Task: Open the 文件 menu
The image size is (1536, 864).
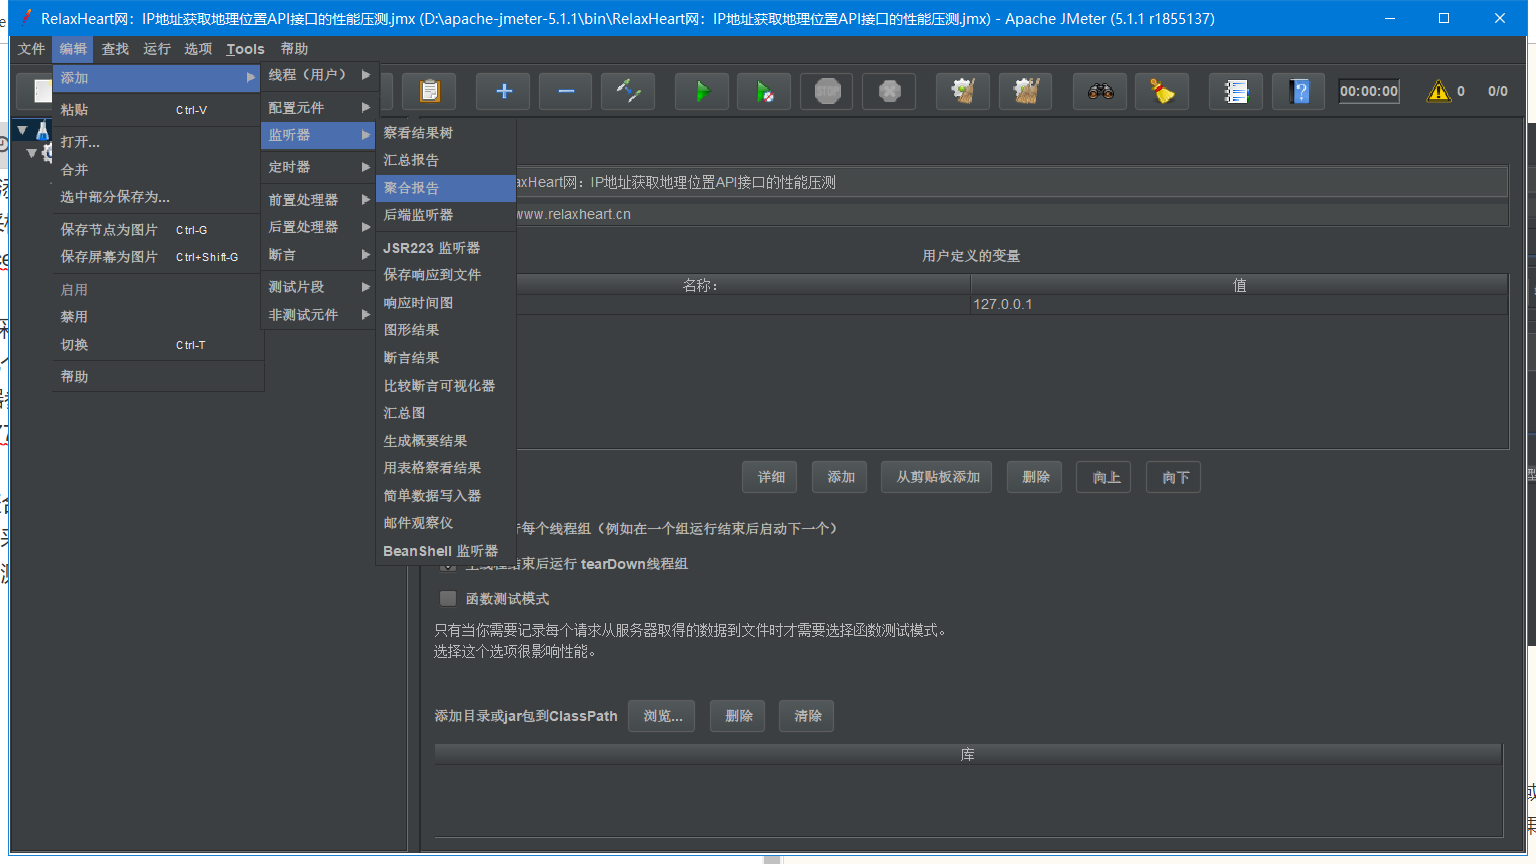Action: (32, 49)
